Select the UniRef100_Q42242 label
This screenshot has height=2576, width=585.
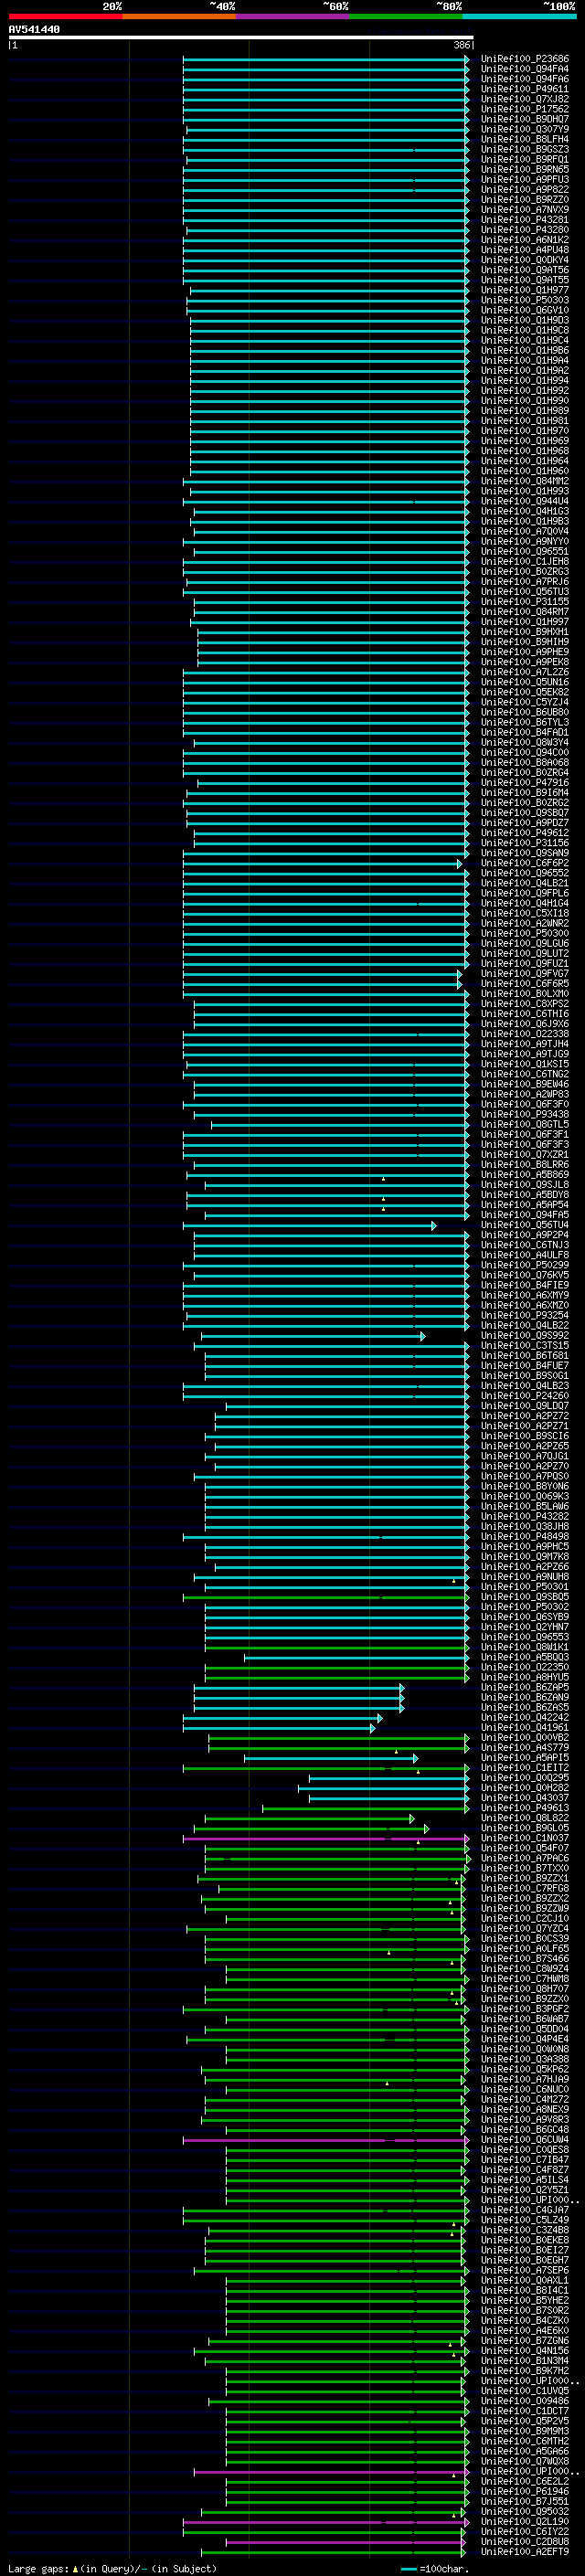coord(525,1719)
